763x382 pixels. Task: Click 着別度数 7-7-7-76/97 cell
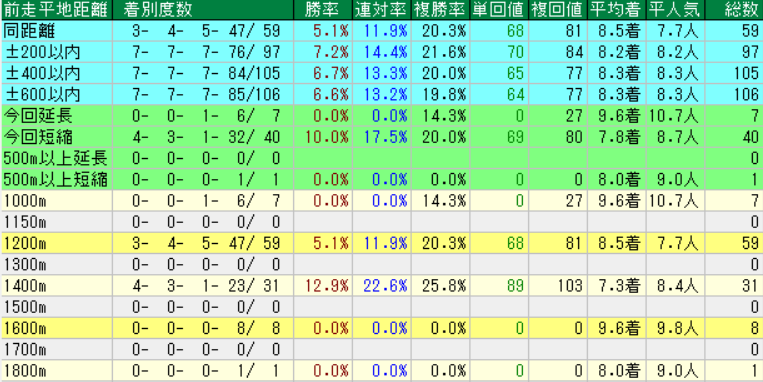click(x=206, y=52)
